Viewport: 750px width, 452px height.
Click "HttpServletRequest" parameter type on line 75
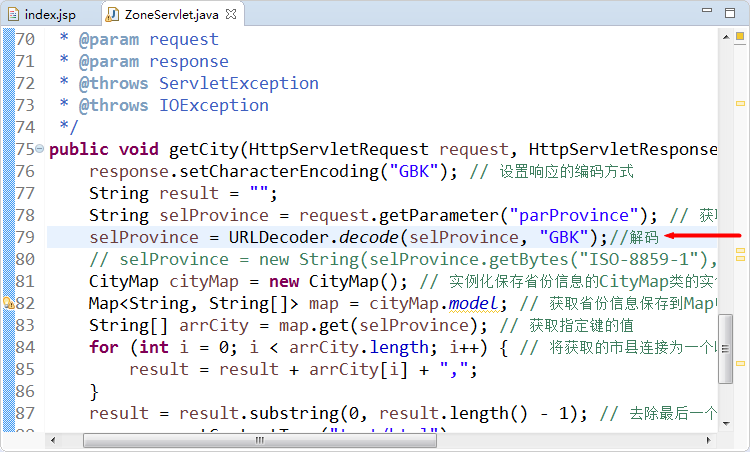tap(339, 150)
